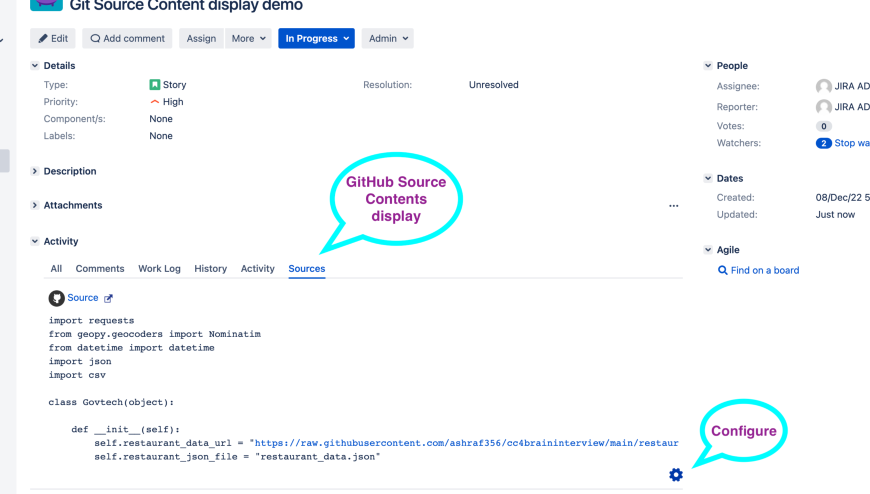Open the attachments three-dot options menu

point(674,206)
